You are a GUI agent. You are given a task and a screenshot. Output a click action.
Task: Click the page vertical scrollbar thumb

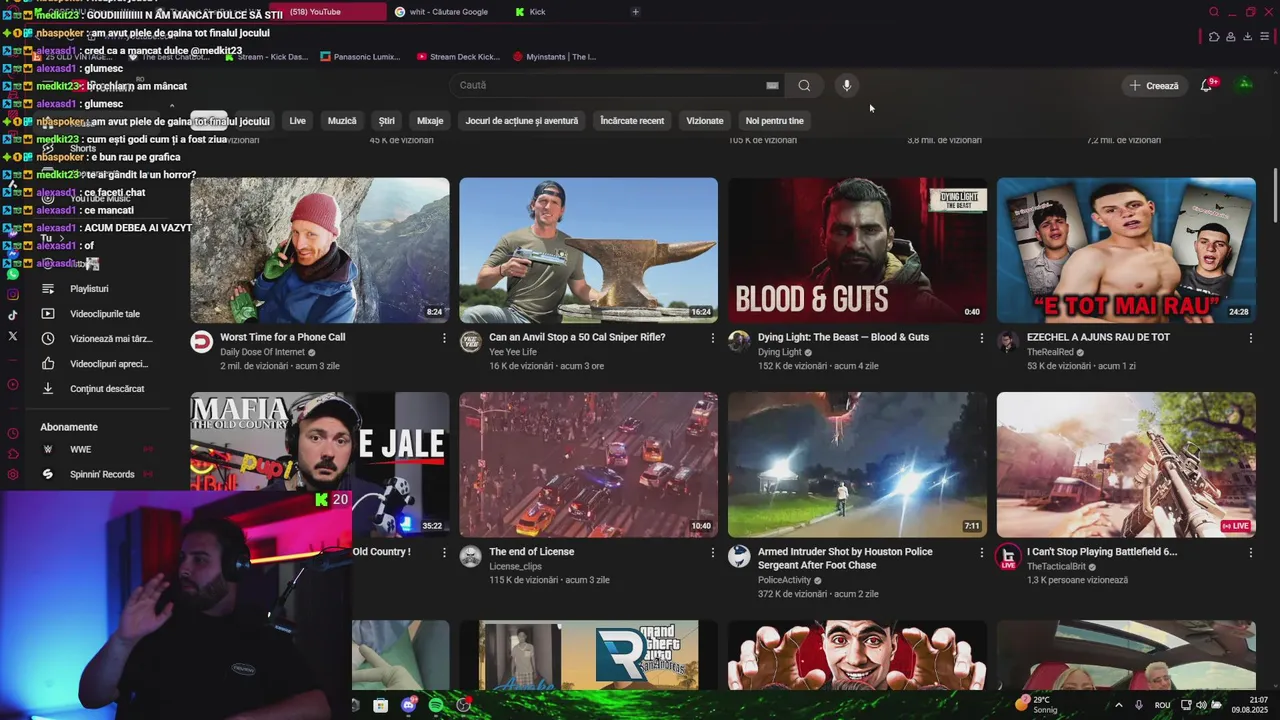pyautogui.click(x=1275, y=195)
